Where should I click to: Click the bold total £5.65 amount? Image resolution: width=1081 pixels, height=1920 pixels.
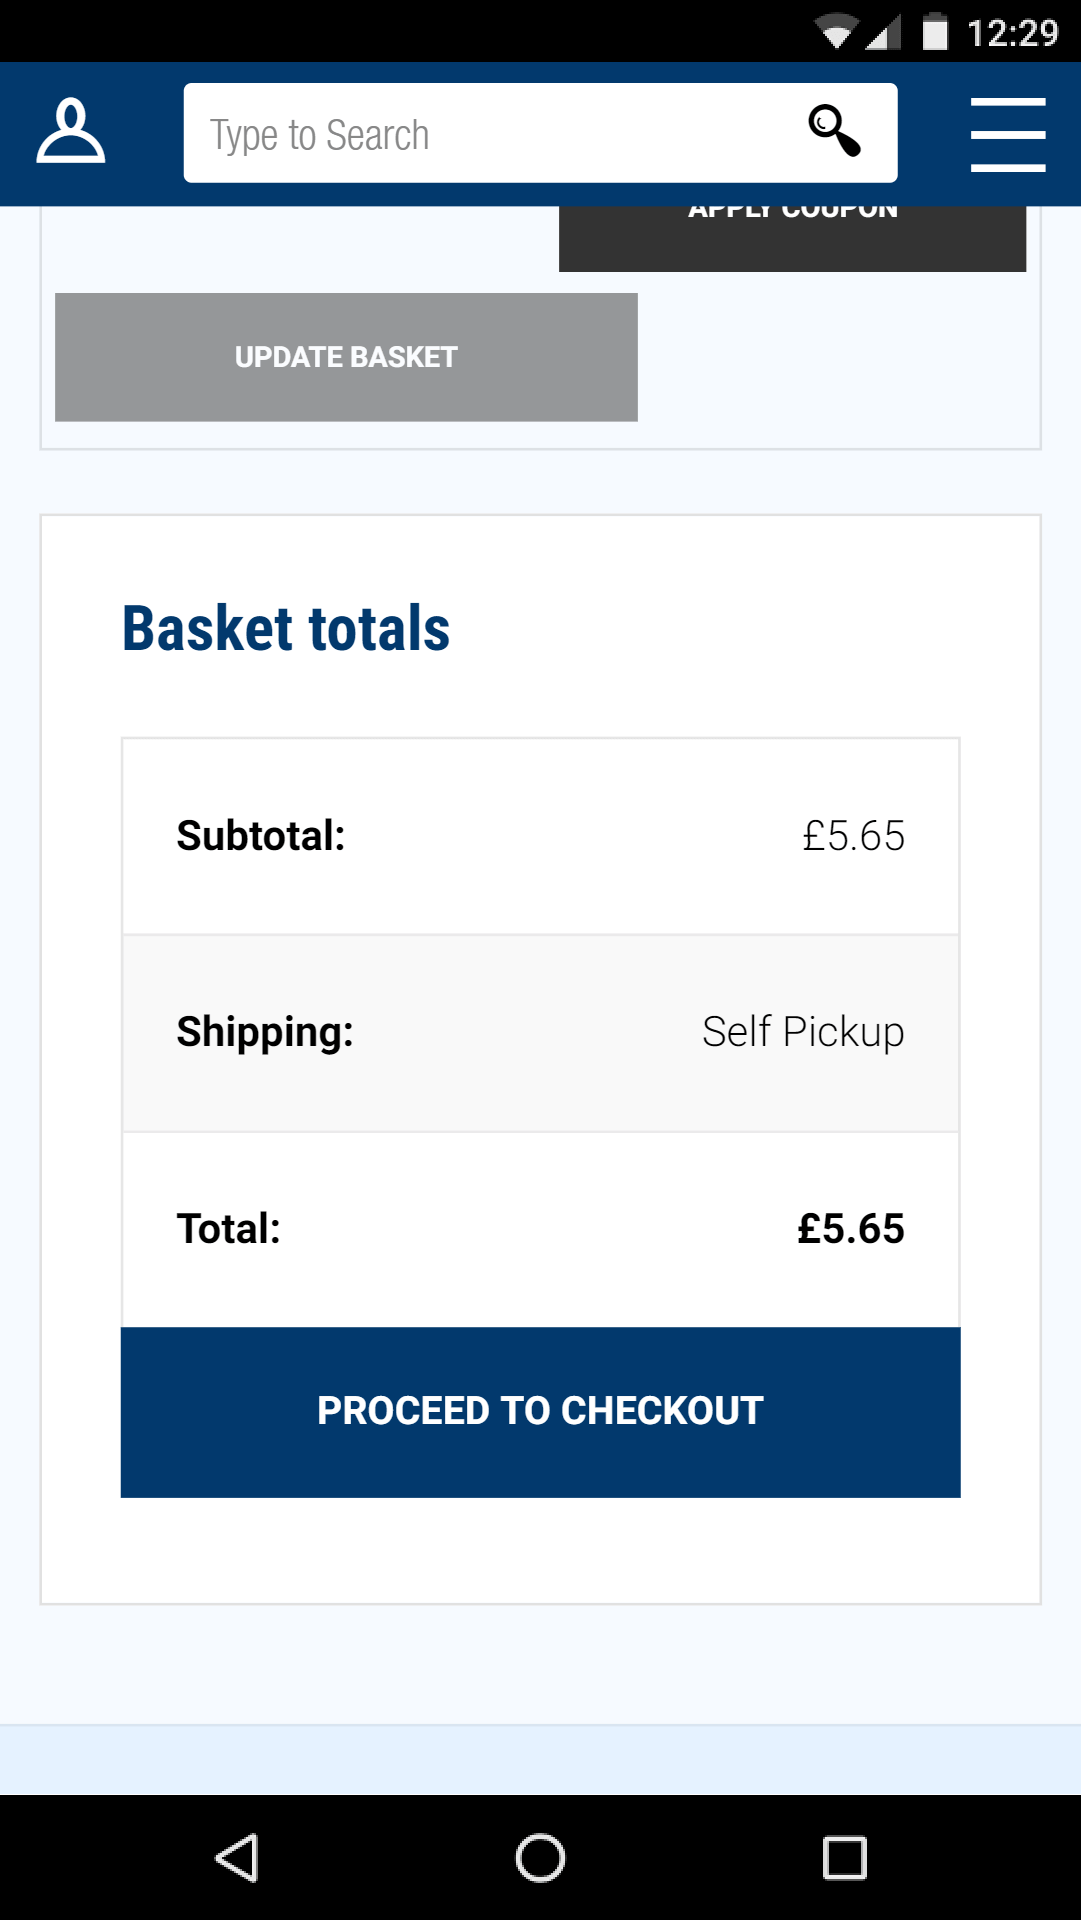coord(850,1229)
